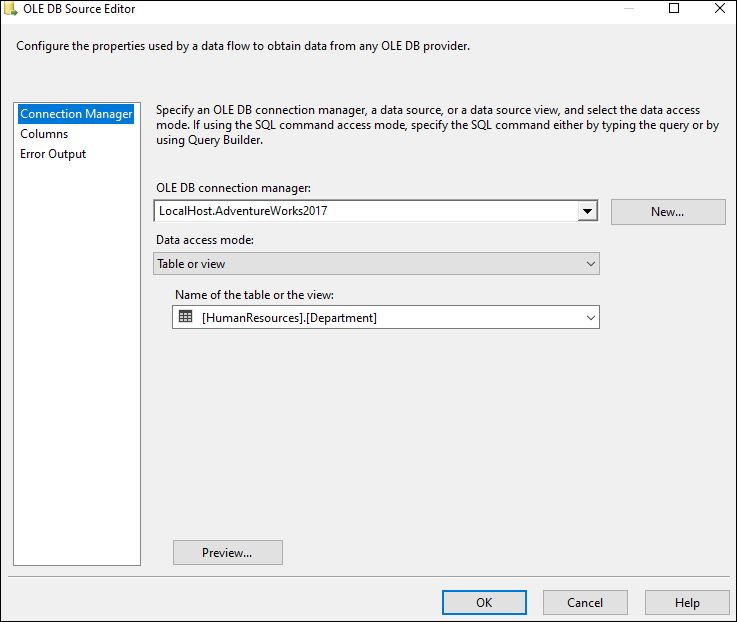Select Connection Manager page in left list
The image size is (737, 622).
click(76, 114)
